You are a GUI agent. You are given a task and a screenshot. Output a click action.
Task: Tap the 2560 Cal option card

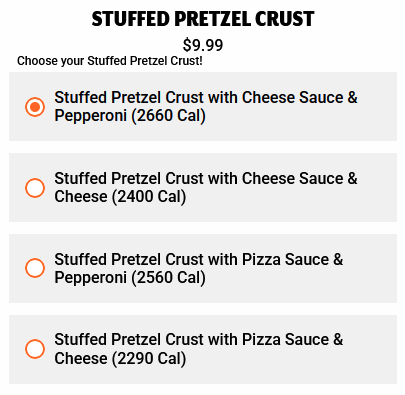(x=203, y=269)
